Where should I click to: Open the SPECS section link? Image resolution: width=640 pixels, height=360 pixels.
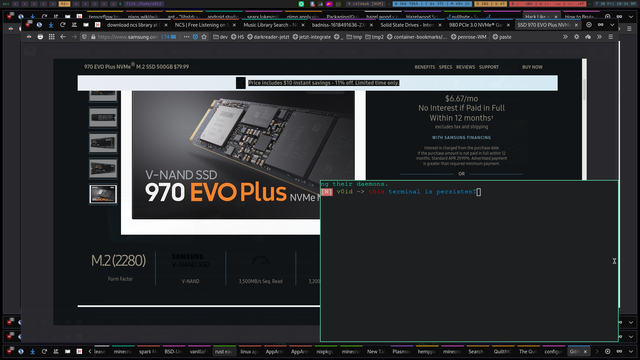pos(445,67)
